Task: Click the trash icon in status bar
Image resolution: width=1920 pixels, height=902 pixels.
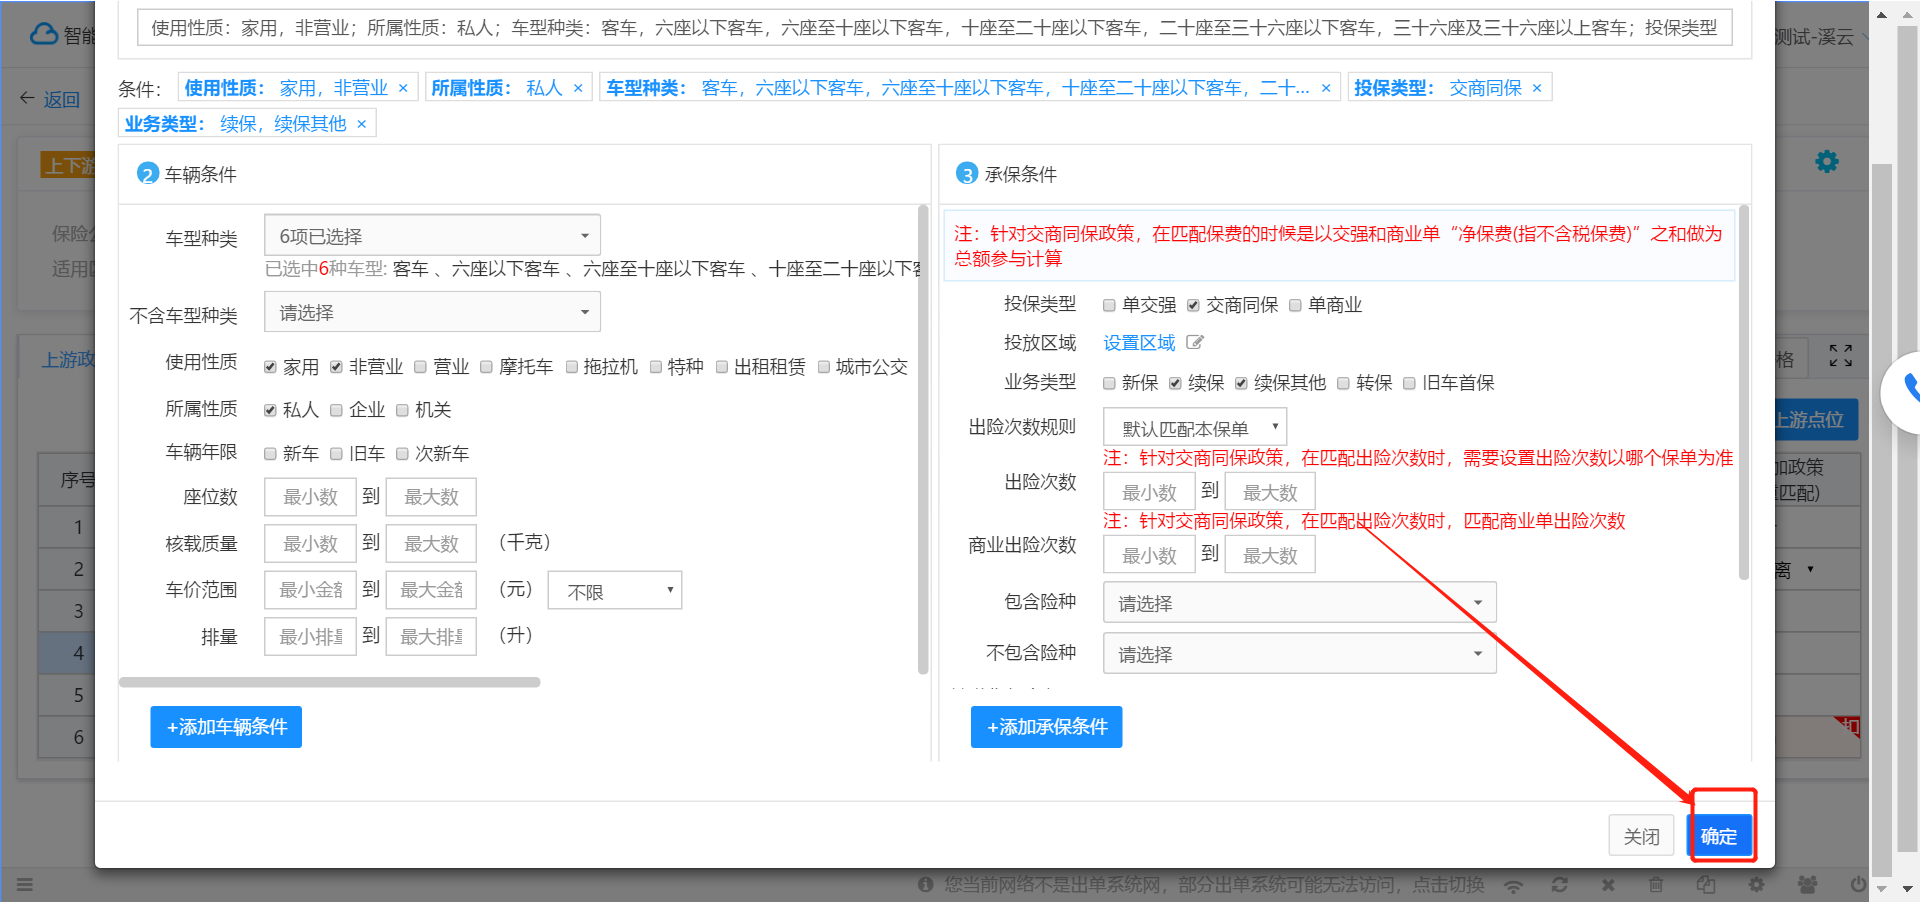Action: point(1656,885)
